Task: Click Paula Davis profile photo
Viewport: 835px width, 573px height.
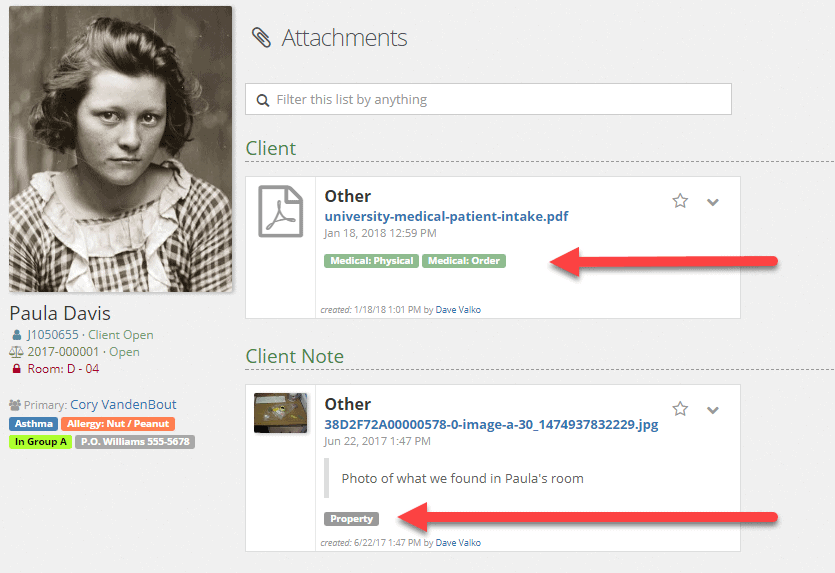Action: pos(121,150)
